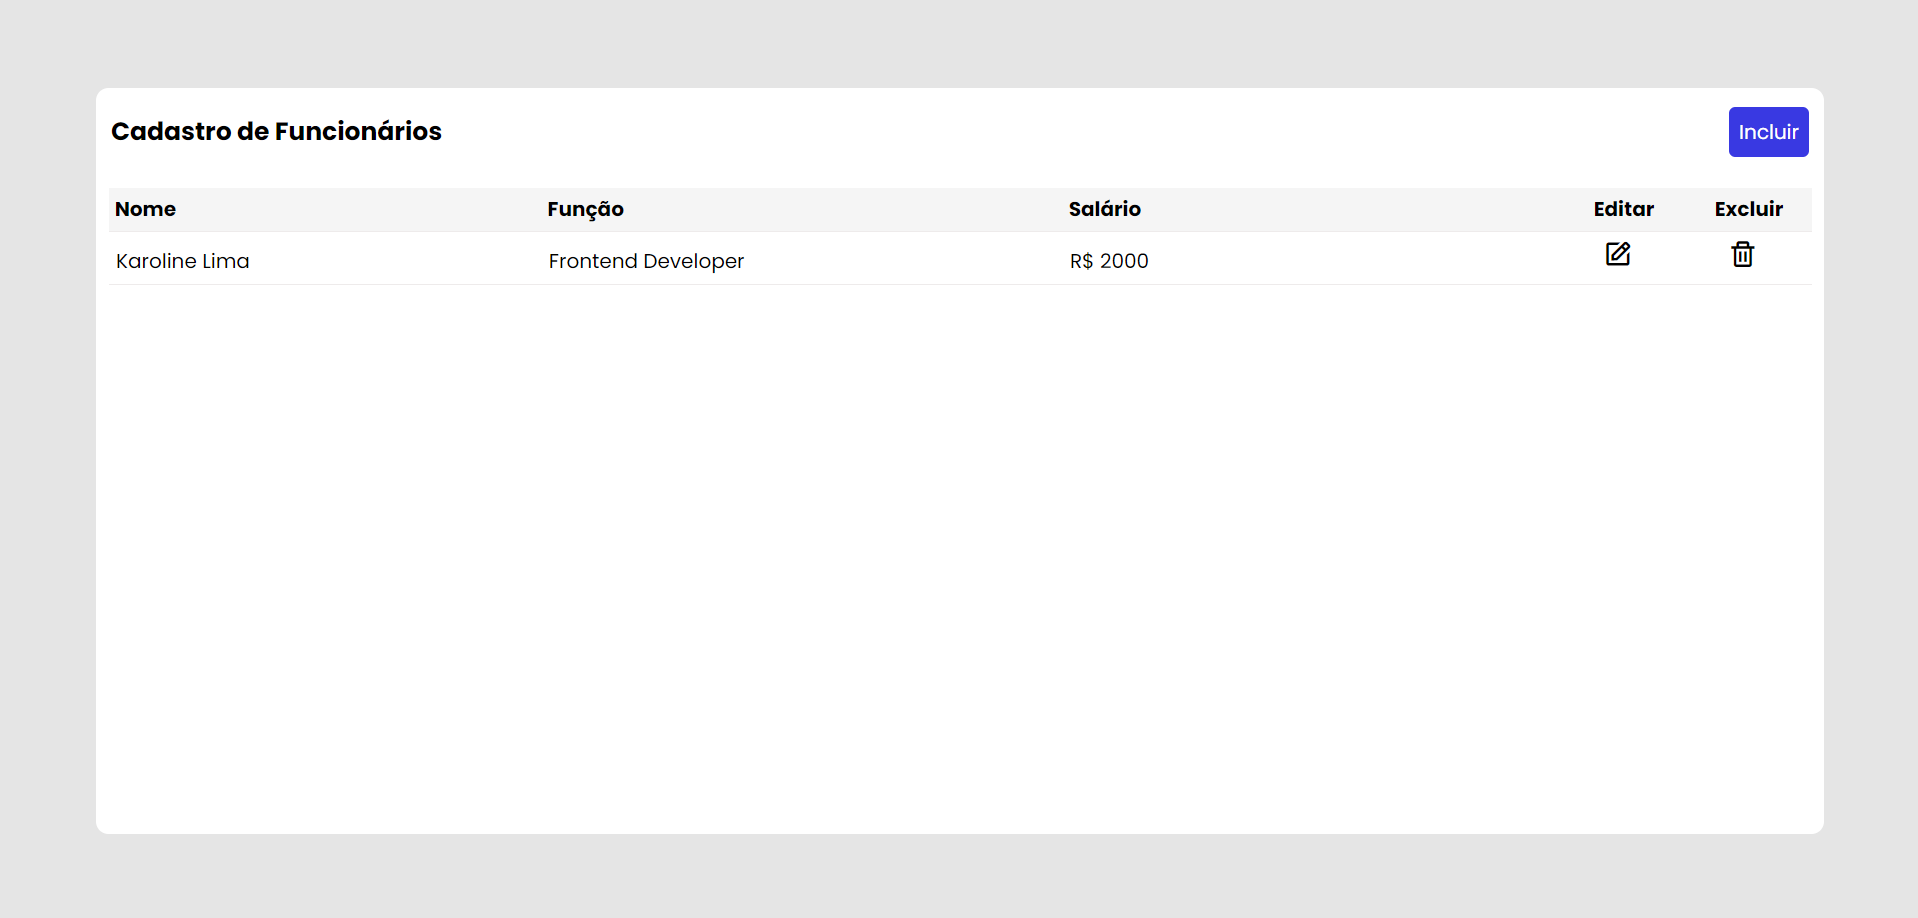The width and height of the screenshot is (1918, 918).
Task: Click the Frontend Developer cell
Action: 645,260
